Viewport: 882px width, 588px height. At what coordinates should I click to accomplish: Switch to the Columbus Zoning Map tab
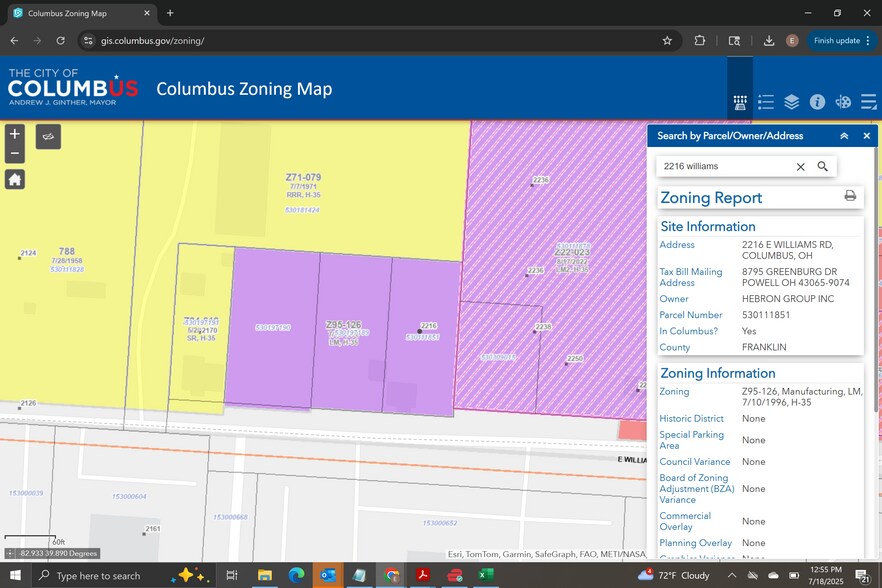[x=80, y=13]
